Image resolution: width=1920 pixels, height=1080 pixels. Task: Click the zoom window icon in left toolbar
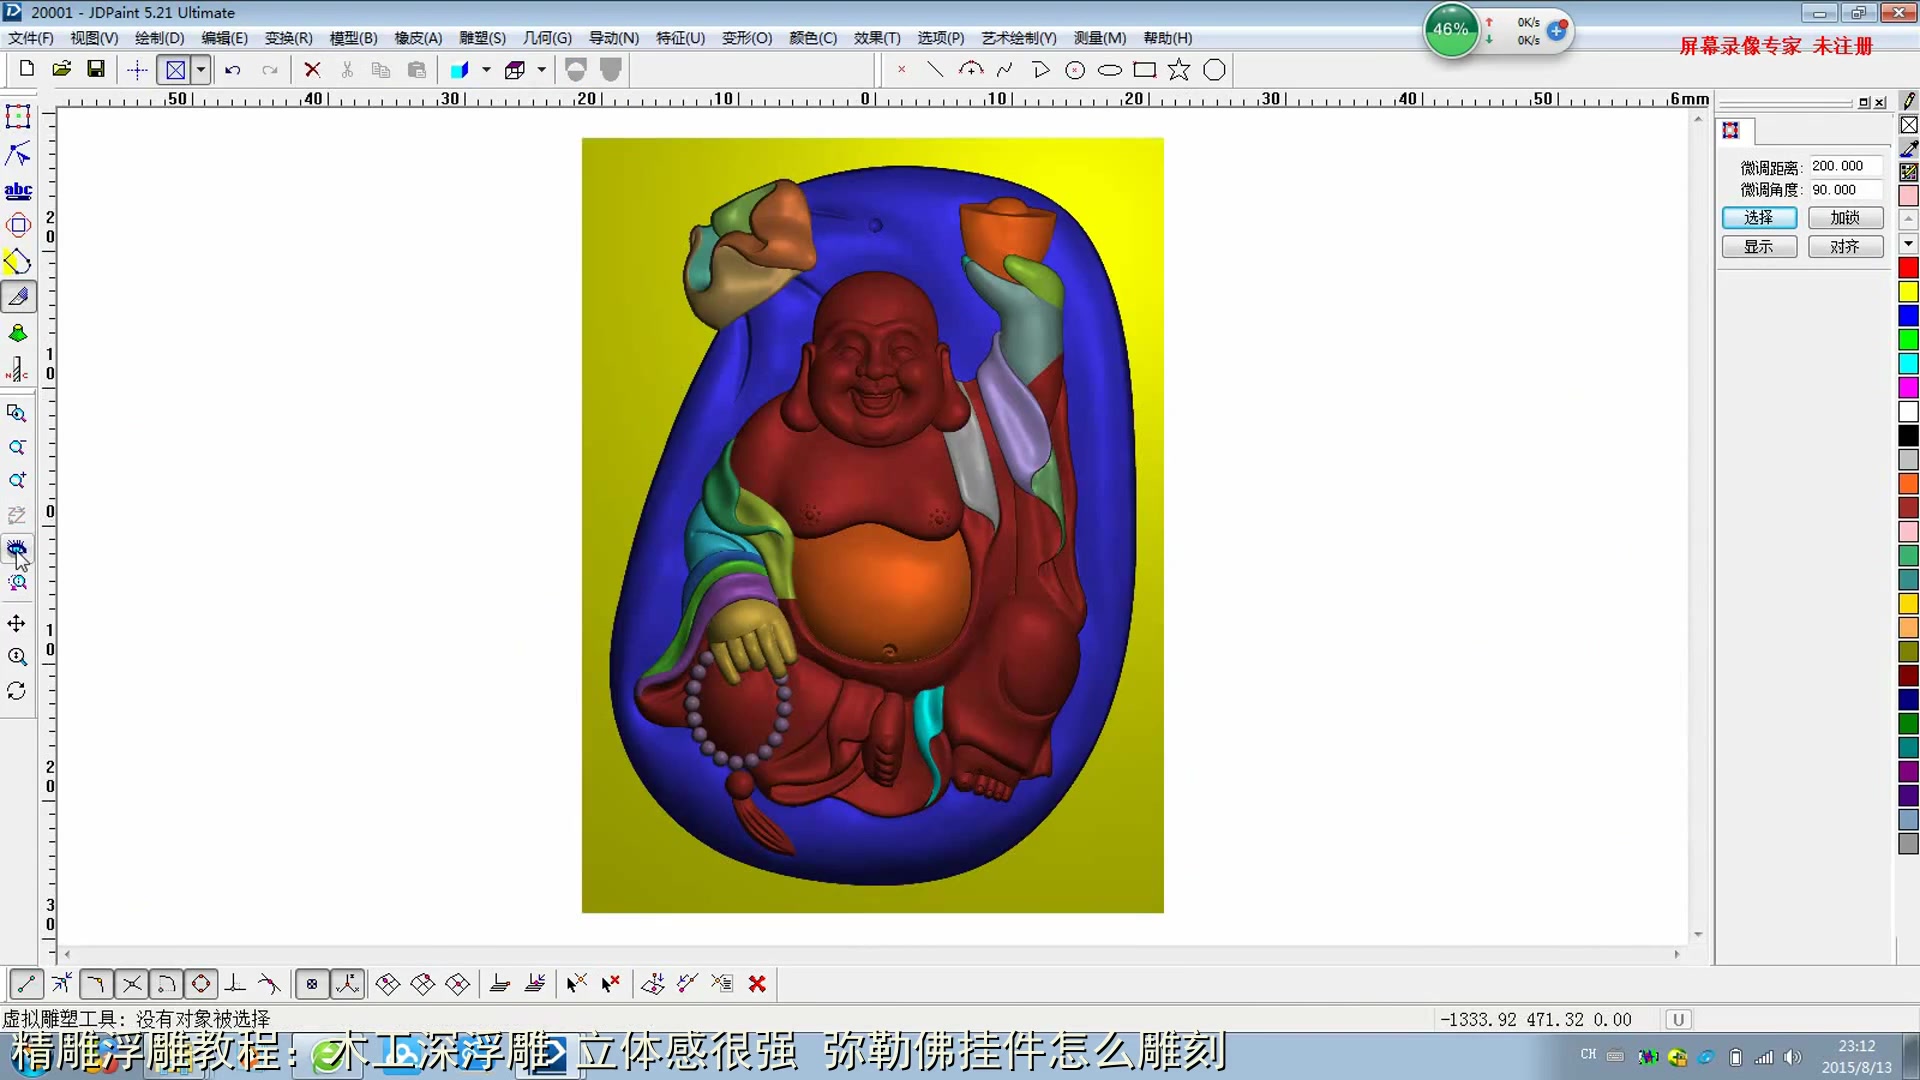coord(17,413)
